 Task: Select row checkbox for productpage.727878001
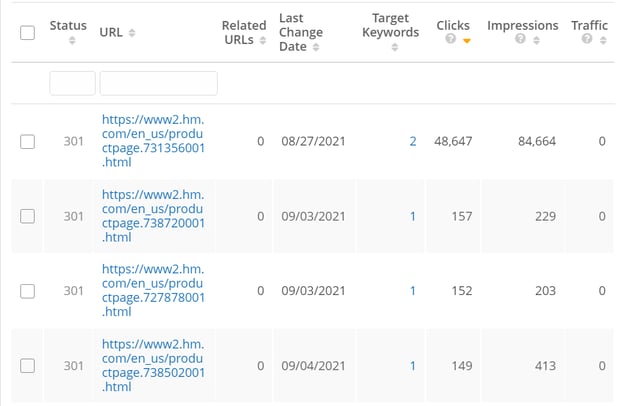point(27,291)
